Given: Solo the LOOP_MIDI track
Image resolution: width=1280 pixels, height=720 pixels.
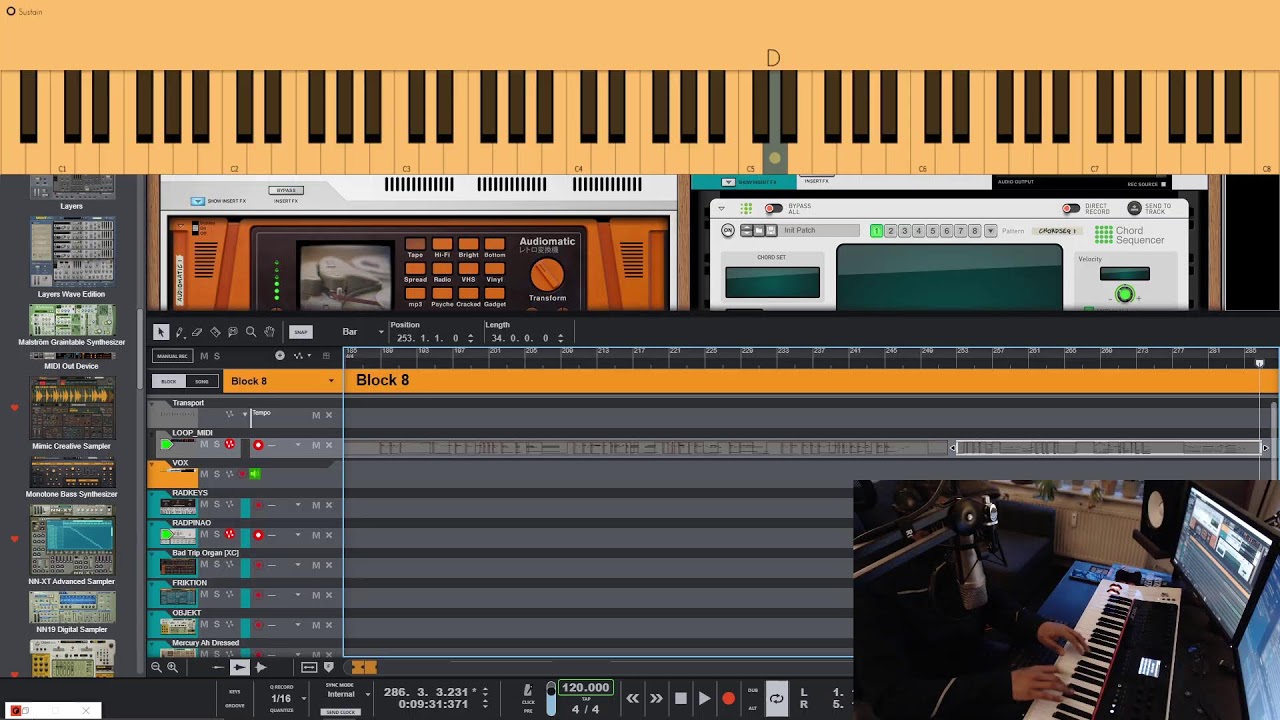Looking at the screenshot, I should pos(216,445).
